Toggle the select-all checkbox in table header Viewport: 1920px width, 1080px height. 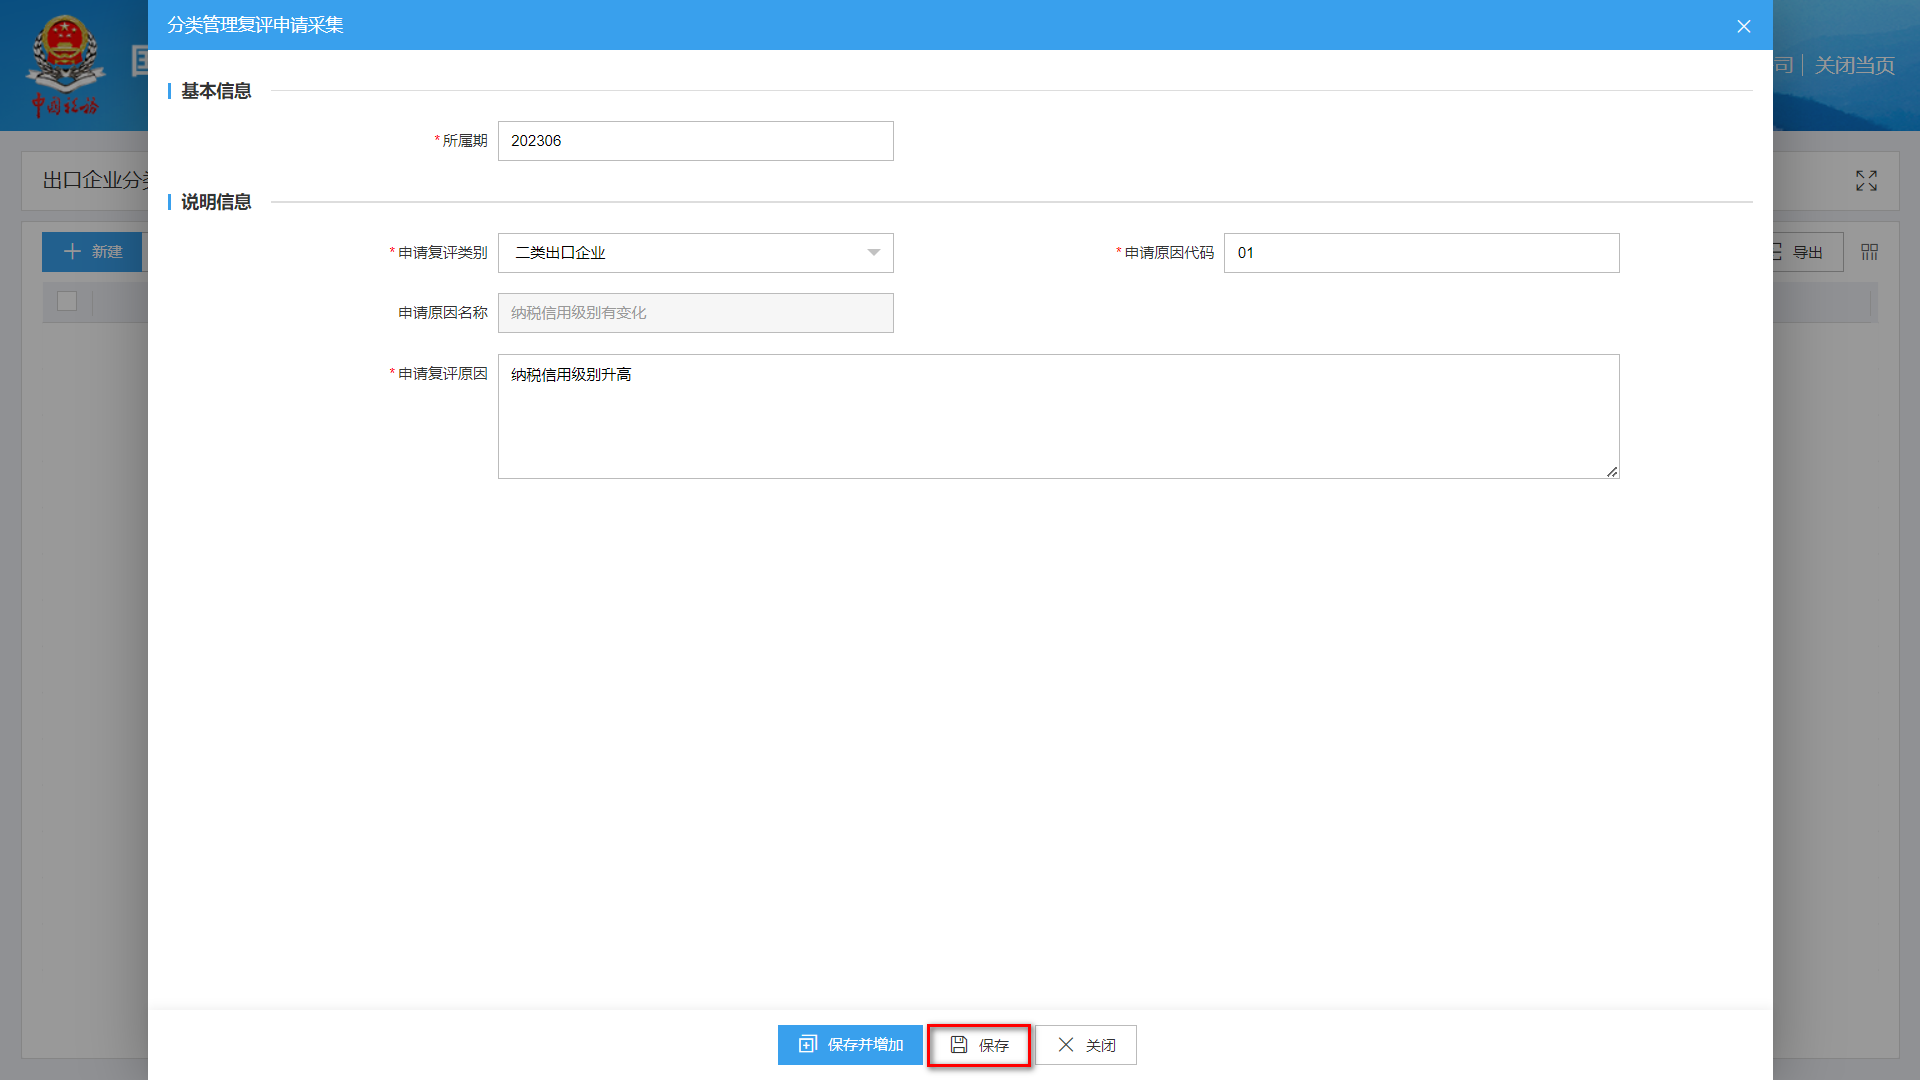pyautogui.click(x=67, y=301)
